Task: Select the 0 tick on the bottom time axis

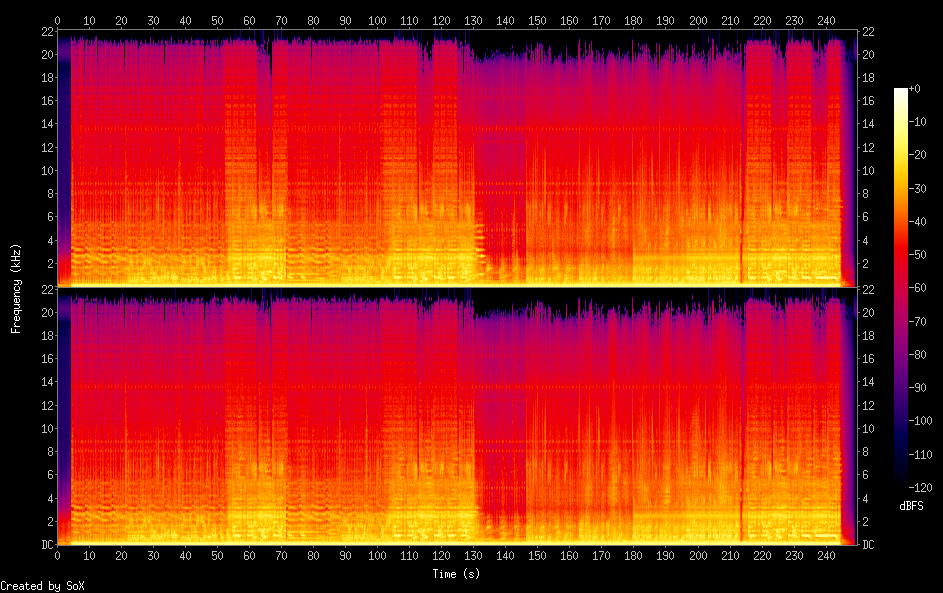Action: 57,556
